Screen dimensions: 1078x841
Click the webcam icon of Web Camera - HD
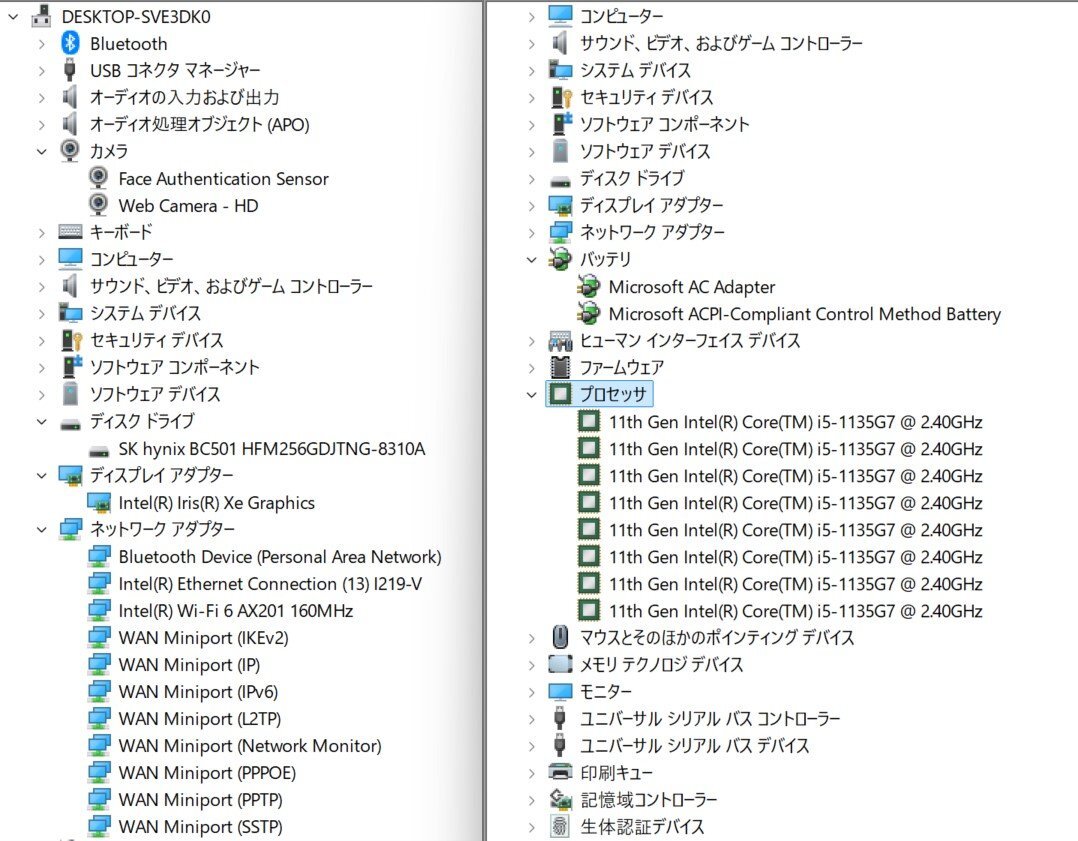(98, 205)
